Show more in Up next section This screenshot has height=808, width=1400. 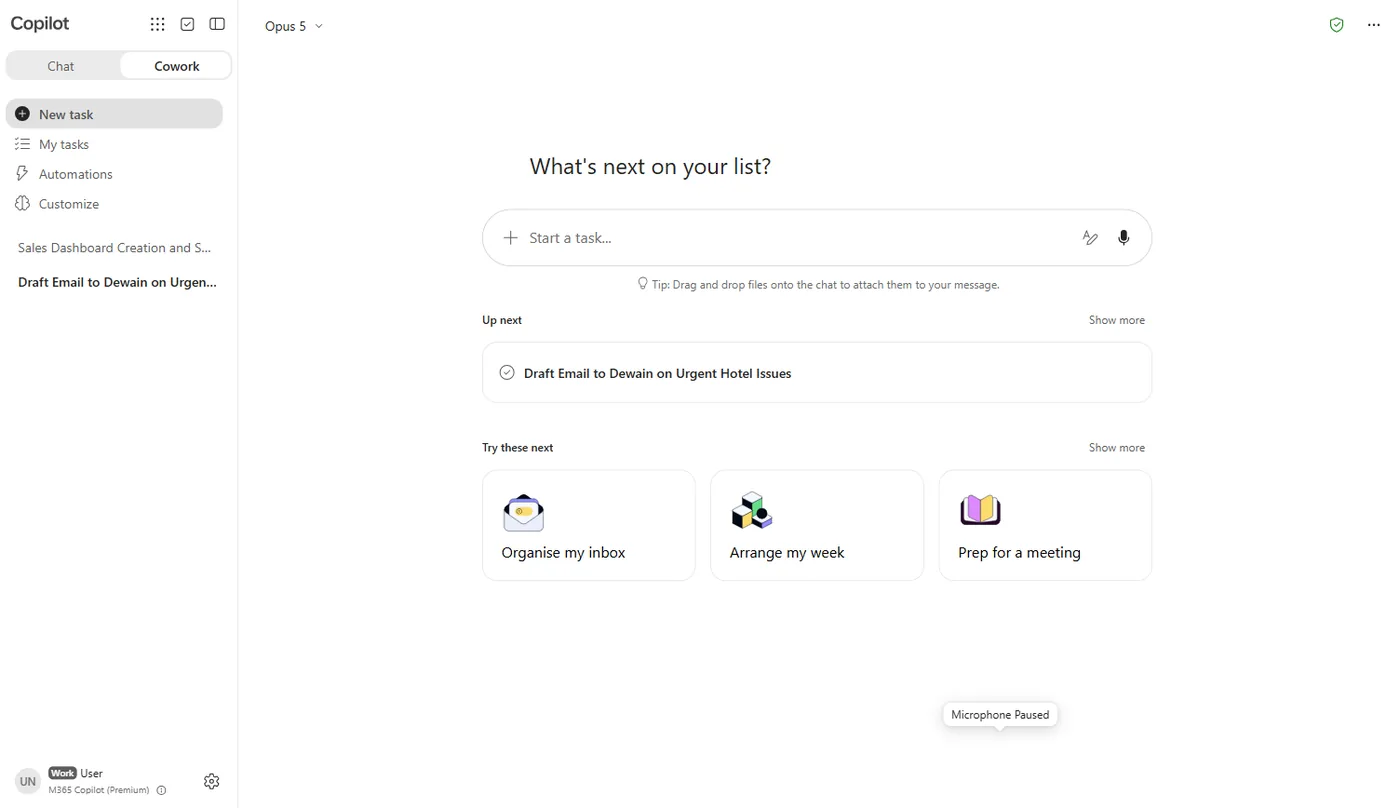pos(1116,320)
